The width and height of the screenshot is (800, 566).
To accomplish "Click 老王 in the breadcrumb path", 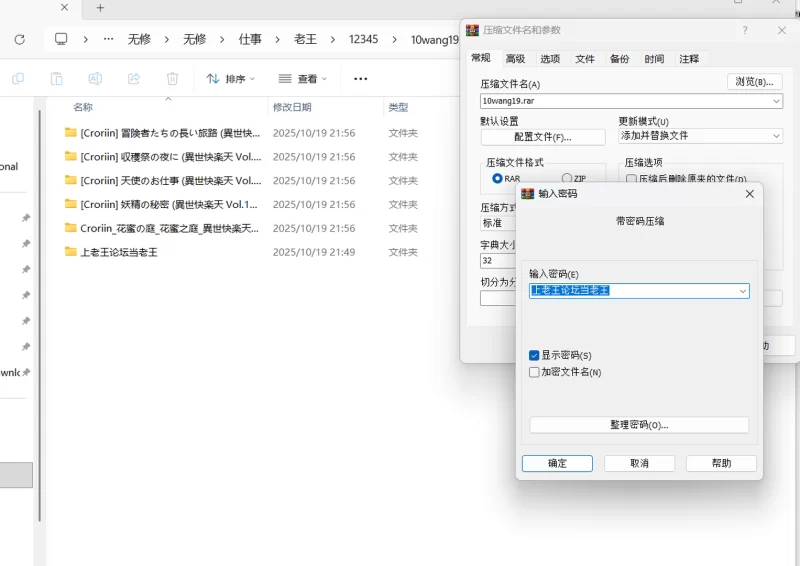I will (x=305, y=39).
